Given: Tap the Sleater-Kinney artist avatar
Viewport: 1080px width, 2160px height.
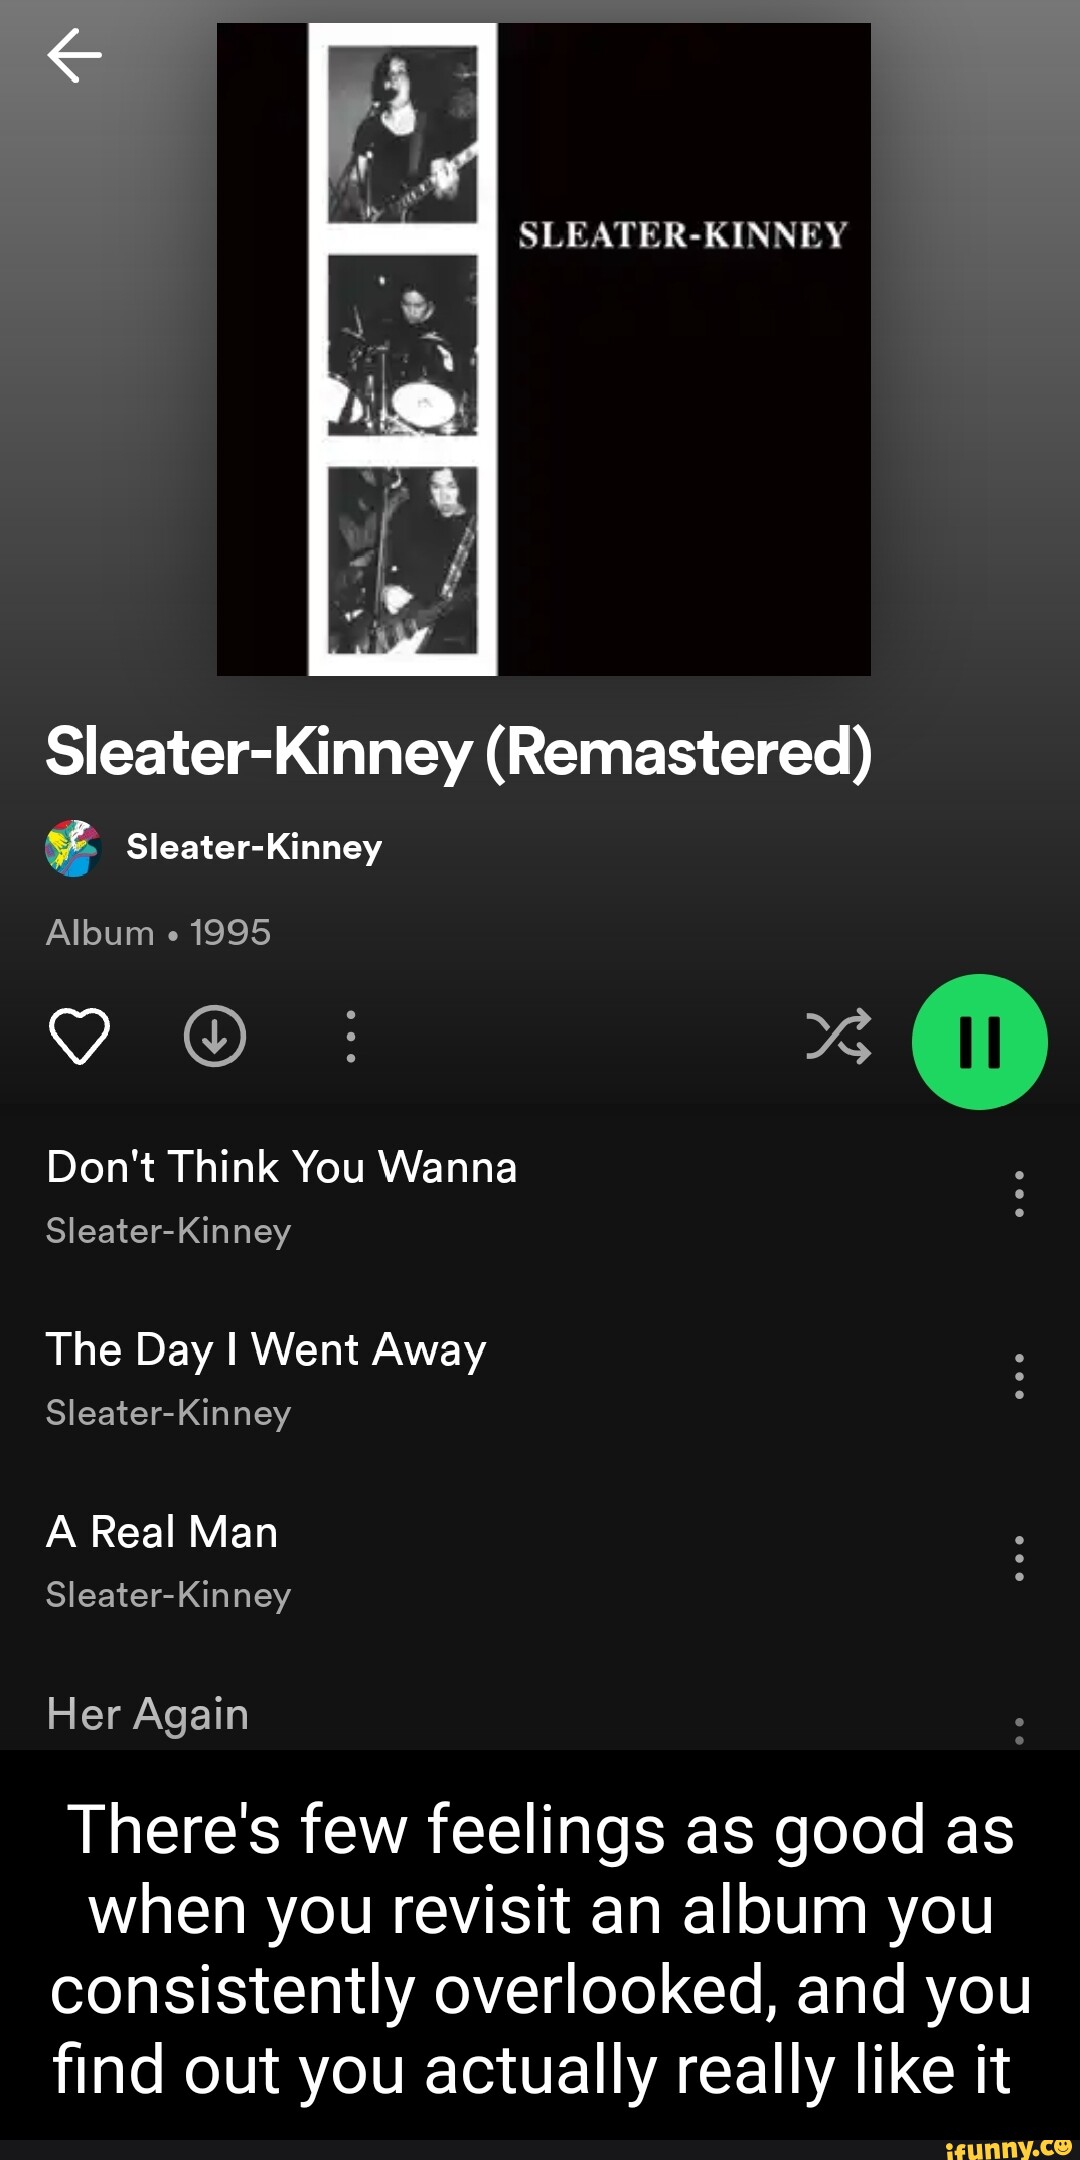Looking at the screenshot, I should 73,848.
